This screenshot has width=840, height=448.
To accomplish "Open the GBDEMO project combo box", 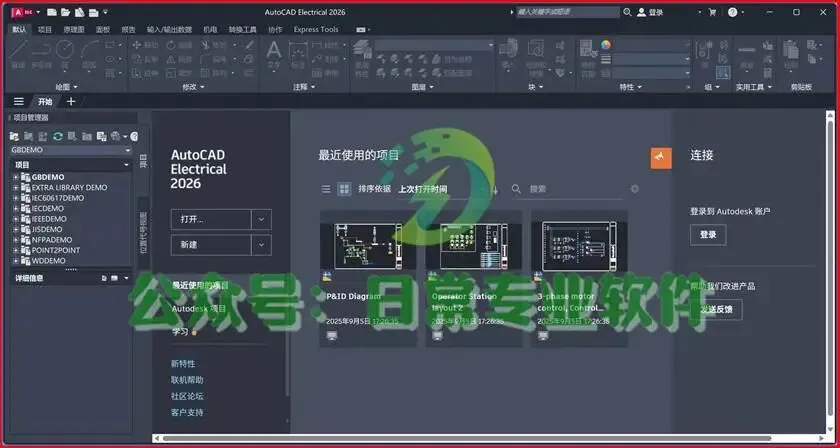I will (x=71, y=150).
